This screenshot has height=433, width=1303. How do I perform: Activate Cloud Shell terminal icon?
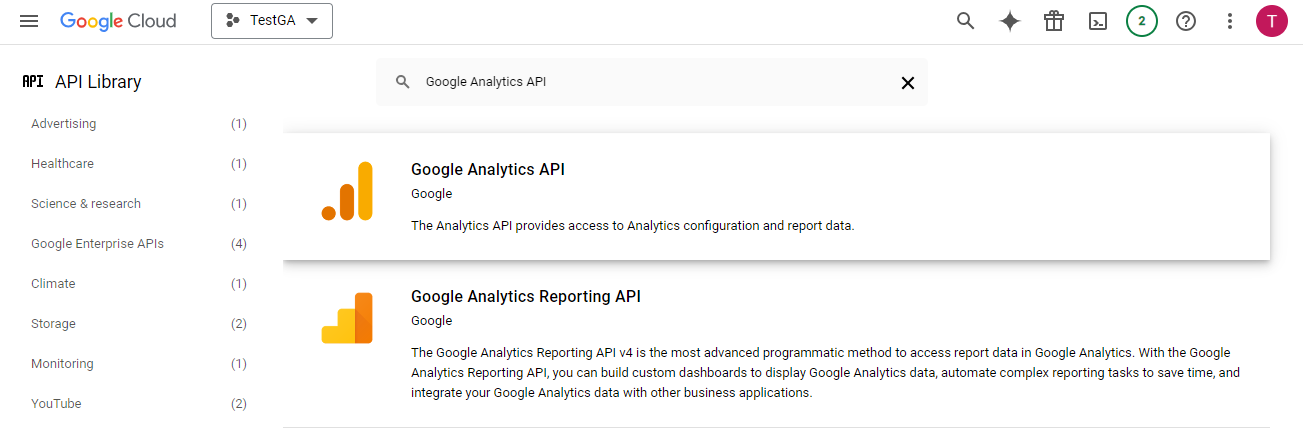[x=1098, y=21]
